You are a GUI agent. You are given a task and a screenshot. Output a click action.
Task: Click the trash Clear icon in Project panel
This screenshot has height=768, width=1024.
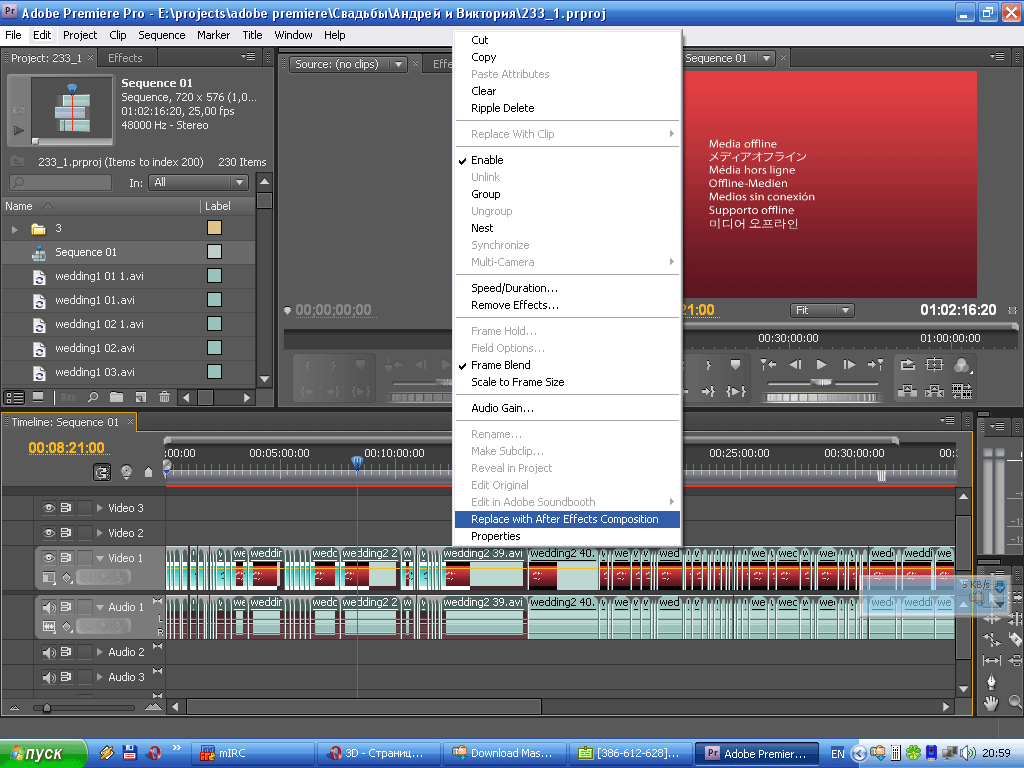(164, 397)
